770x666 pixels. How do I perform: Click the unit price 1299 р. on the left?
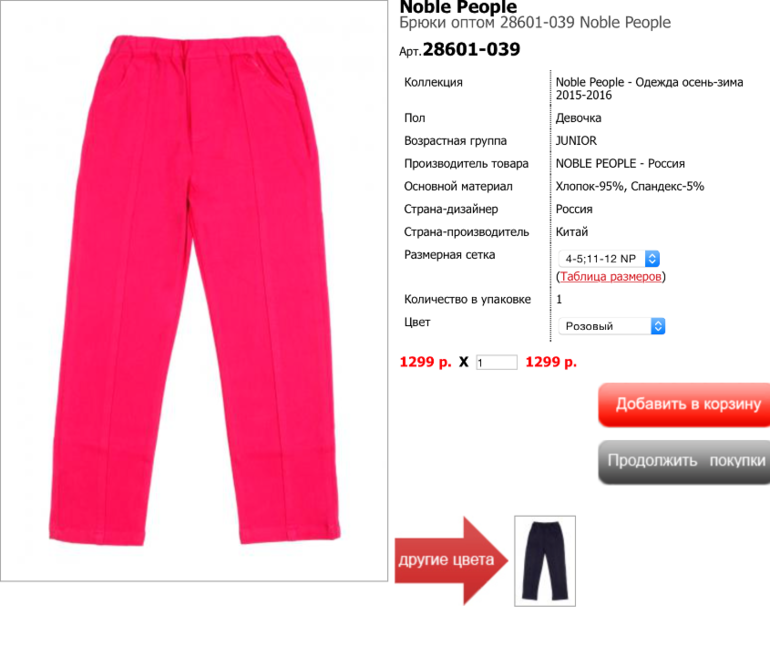425,362
